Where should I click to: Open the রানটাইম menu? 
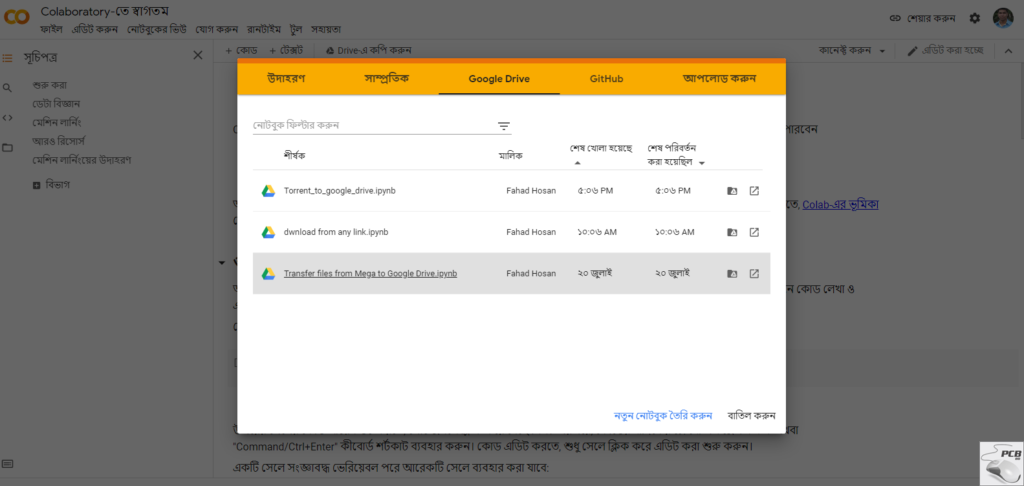click(x=264, y=29)
